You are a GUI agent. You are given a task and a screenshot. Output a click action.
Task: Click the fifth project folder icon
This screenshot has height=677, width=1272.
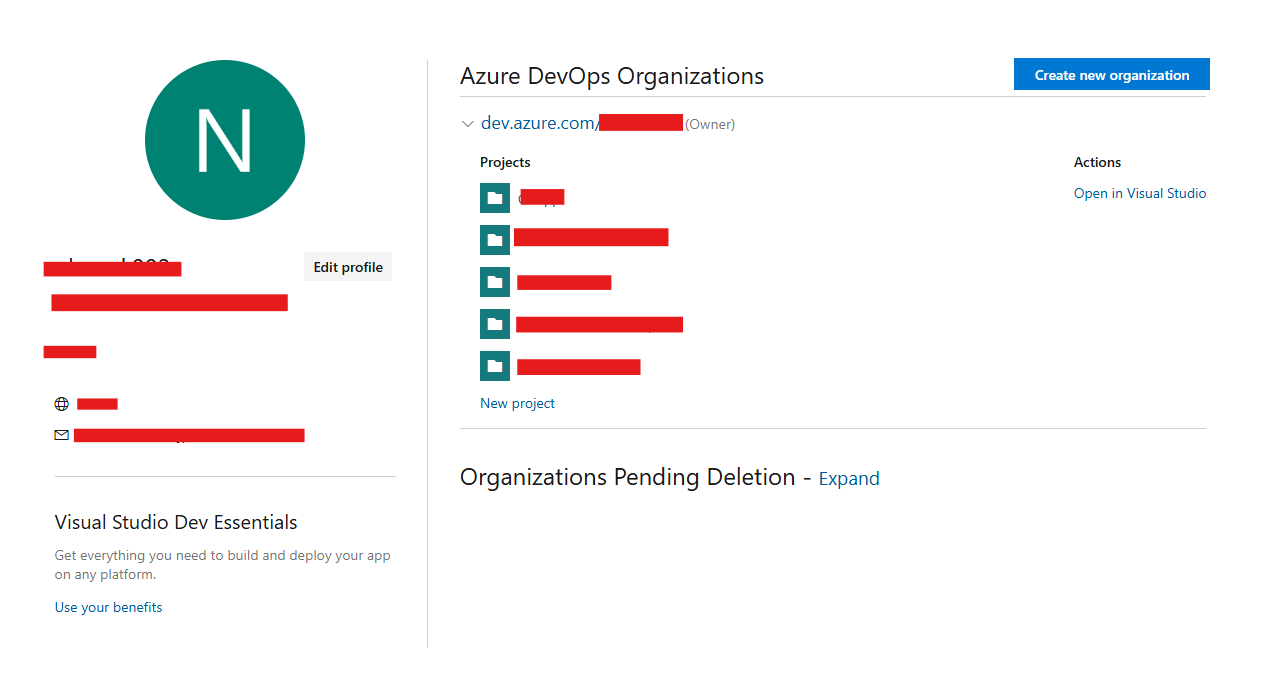(495, 366)
